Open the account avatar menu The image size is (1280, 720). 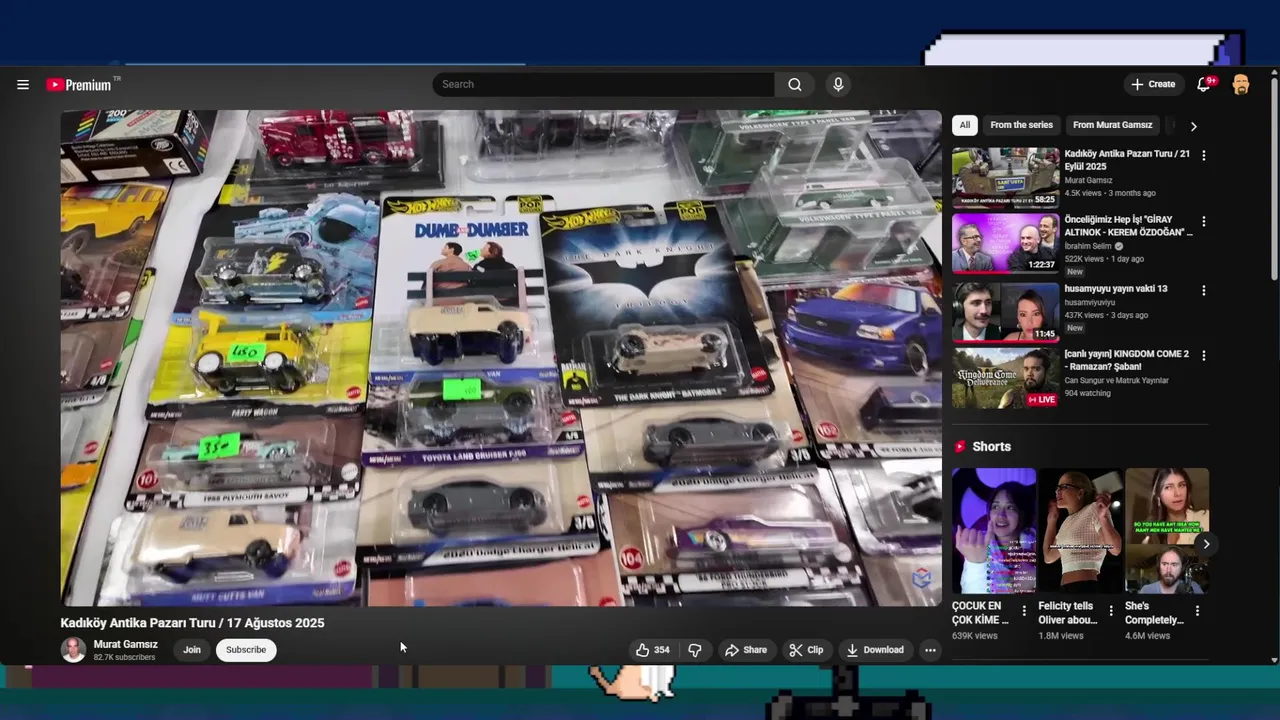click(x=1241, y=85)
